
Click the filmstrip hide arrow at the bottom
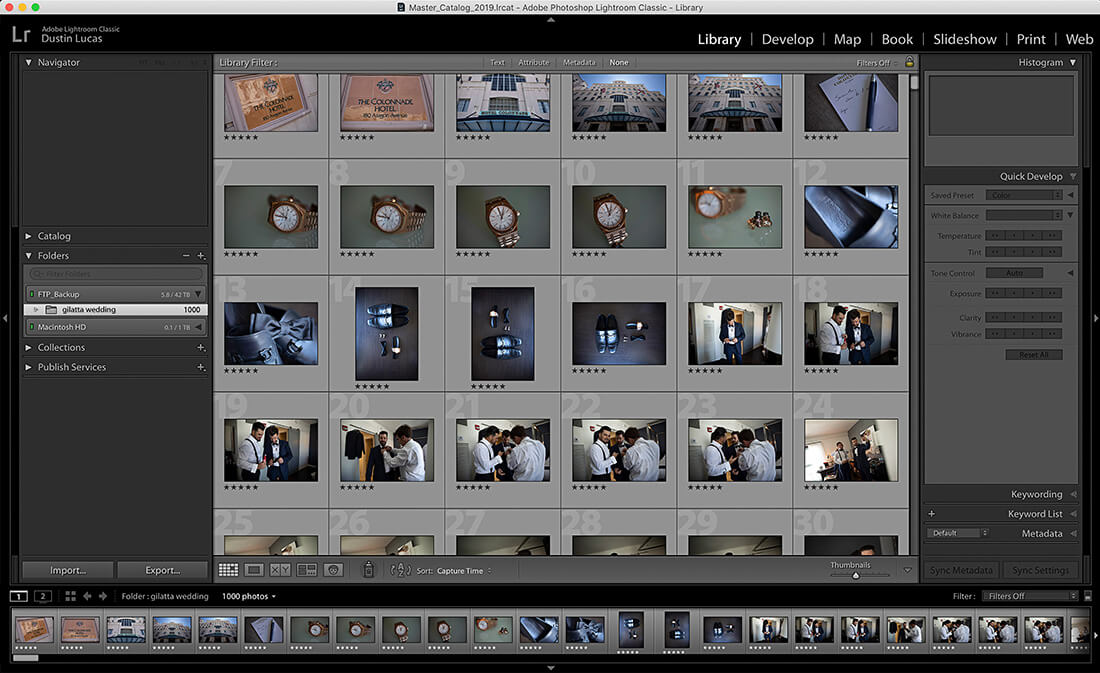coord(551,668)
